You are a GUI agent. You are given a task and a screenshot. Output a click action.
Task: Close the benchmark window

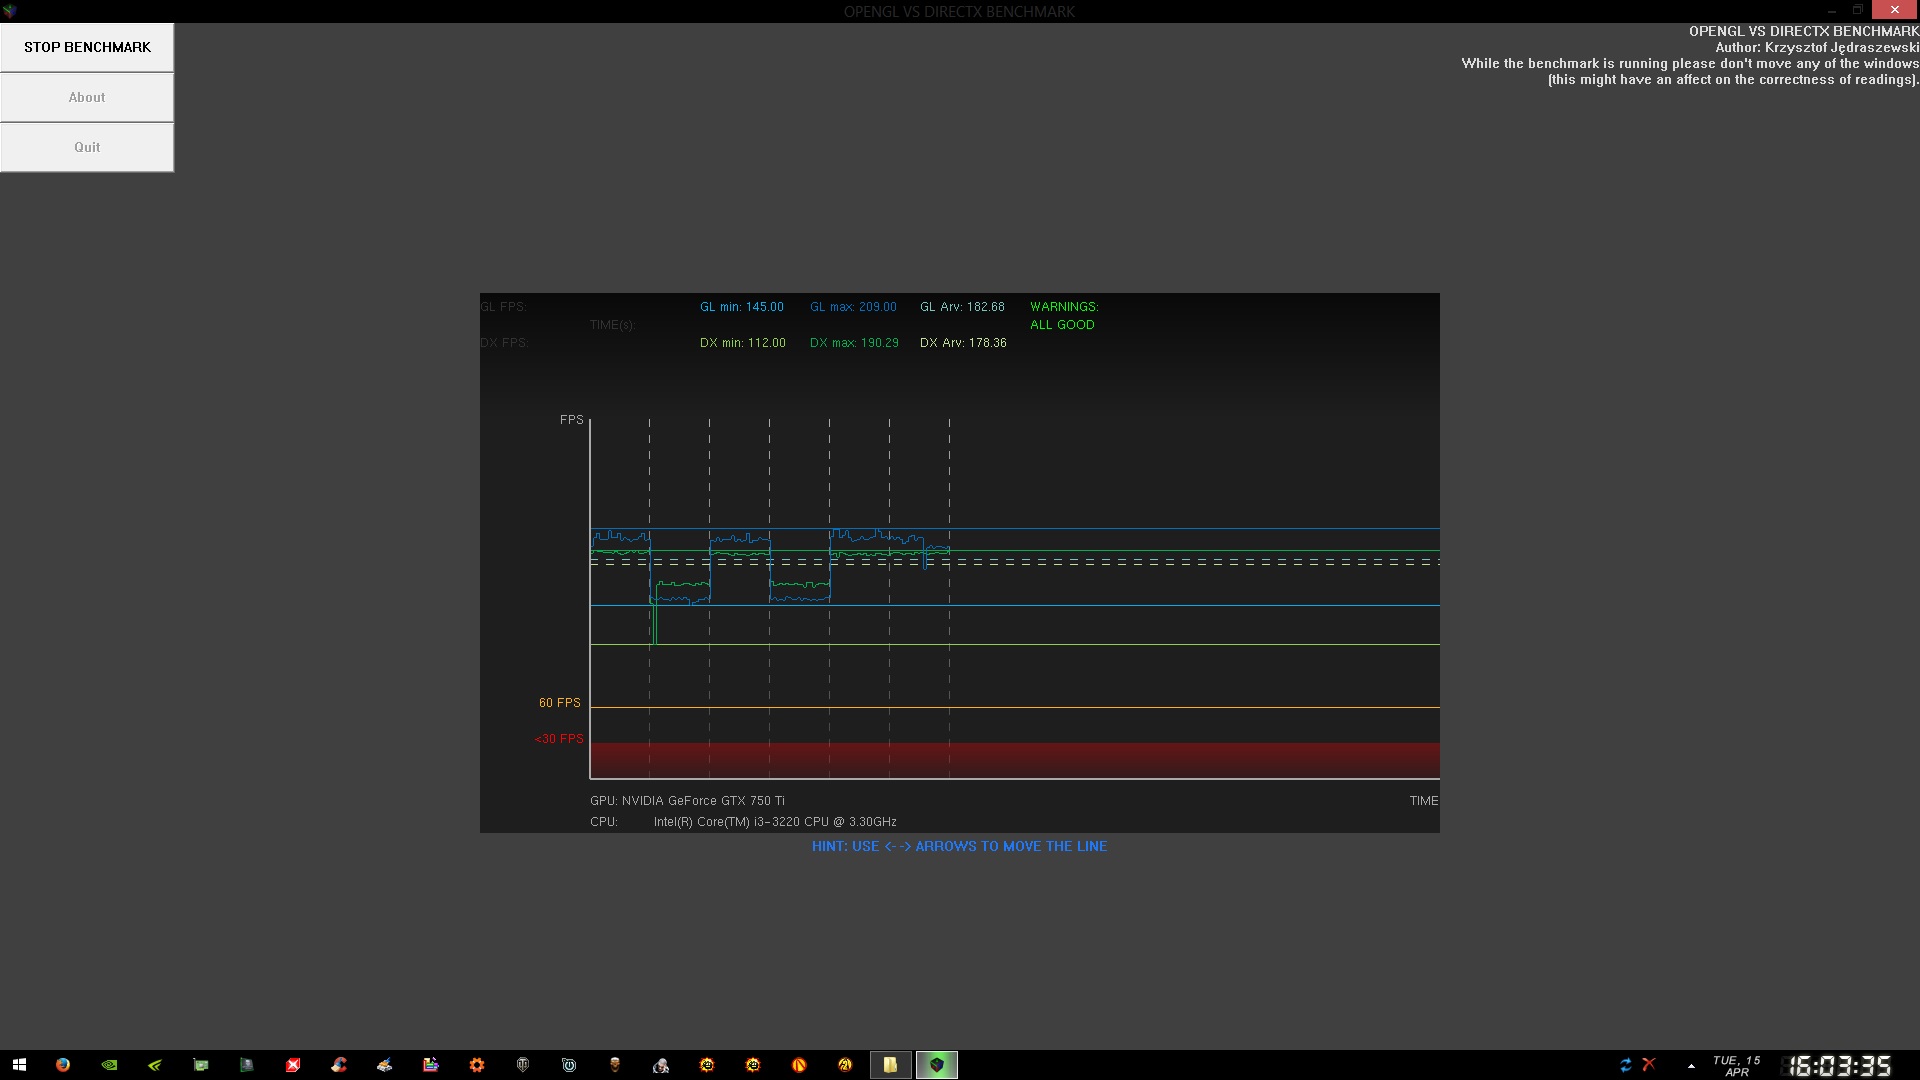coord(1894,10)
